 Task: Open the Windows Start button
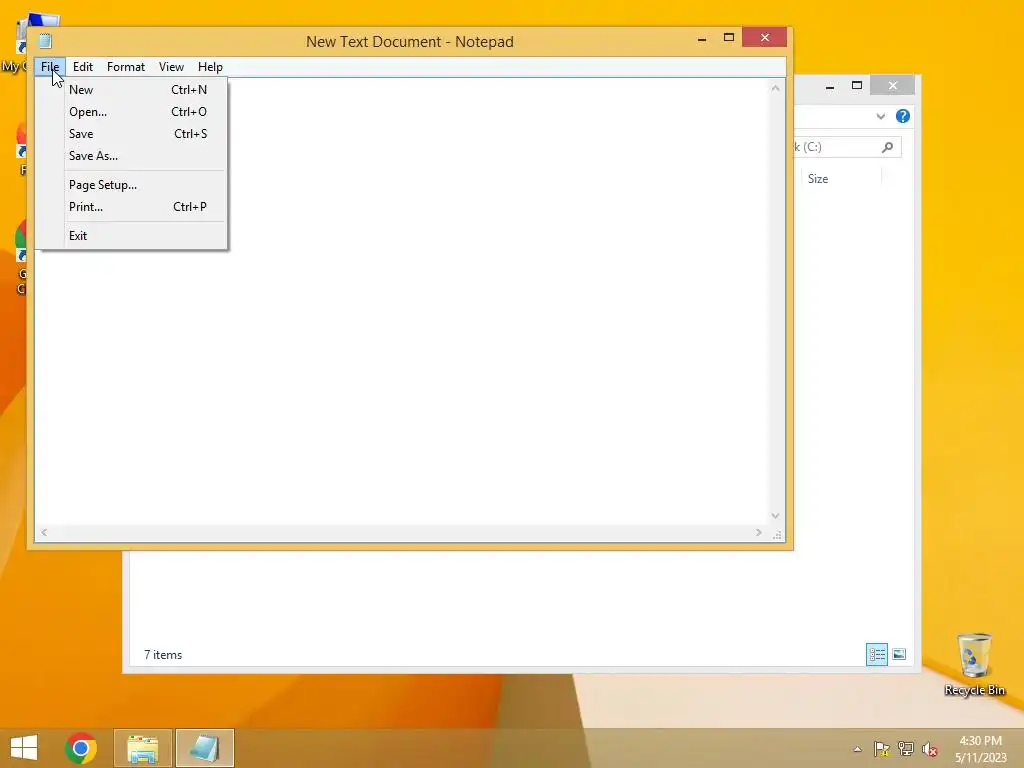24,748
